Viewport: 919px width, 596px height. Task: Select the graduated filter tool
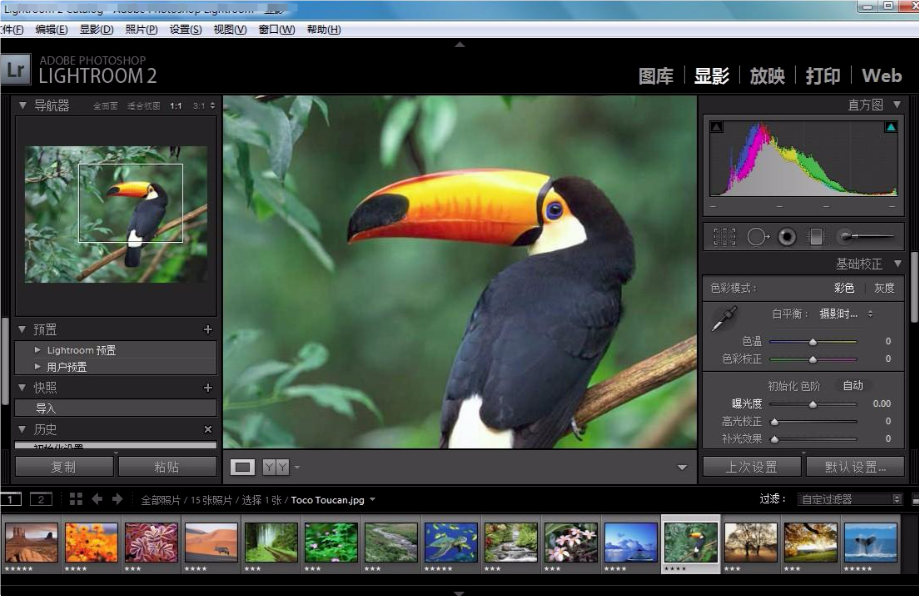tap(815, 237)
